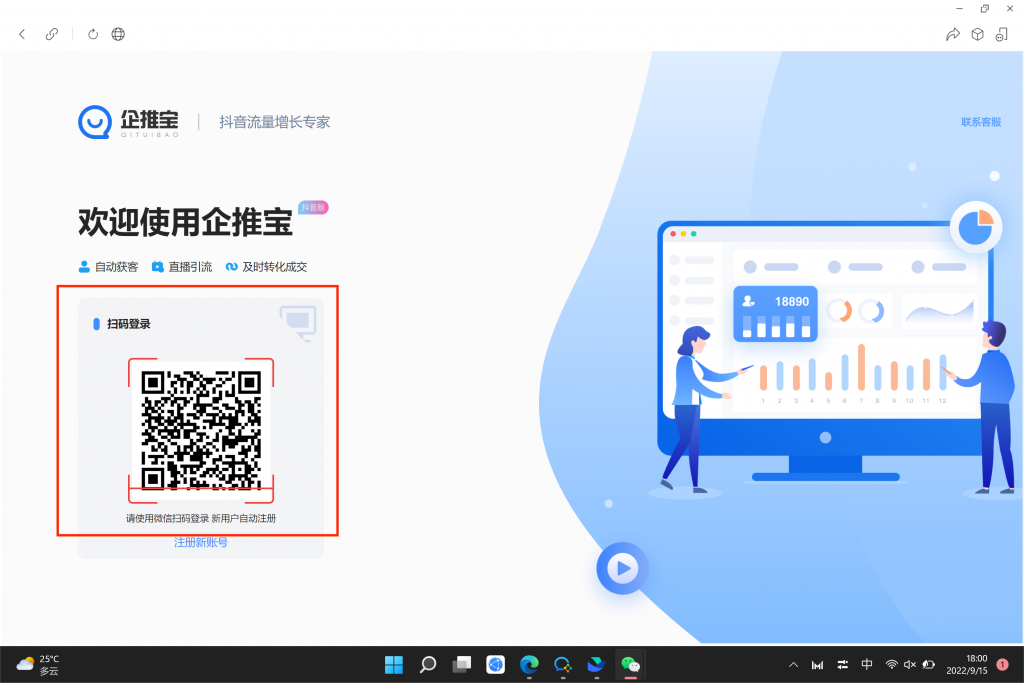Click the device icon beside the cube
Viewport: 1024px width, 683px height.
(x=1002, y=34)
